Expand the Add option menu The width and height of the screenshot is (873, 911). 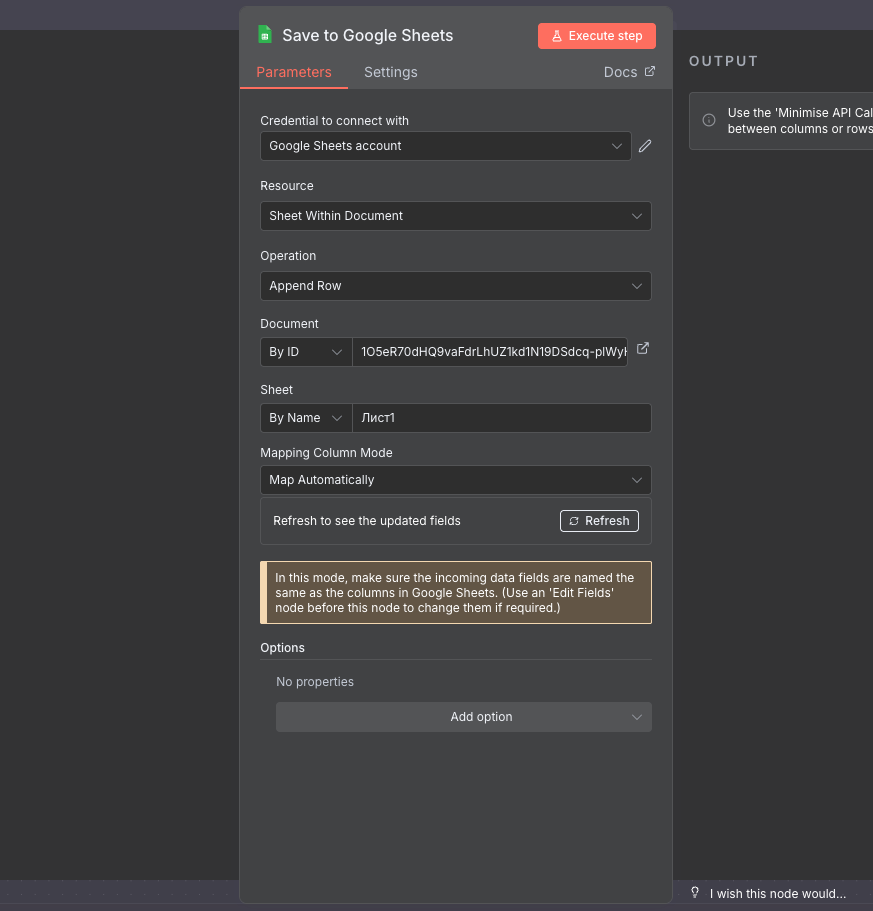464,717
